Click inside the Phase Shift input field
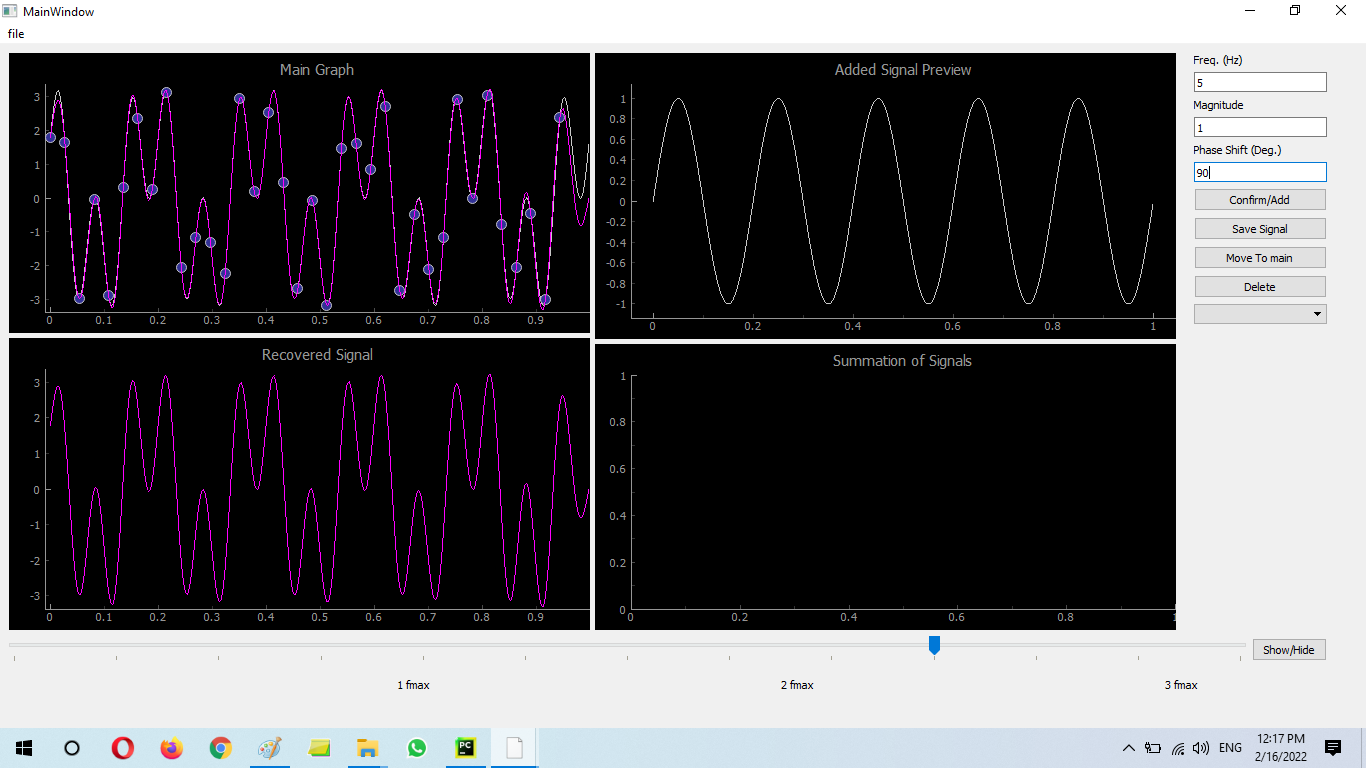This screenshot has width=1367, height=768. click(x=1259, y=171)
